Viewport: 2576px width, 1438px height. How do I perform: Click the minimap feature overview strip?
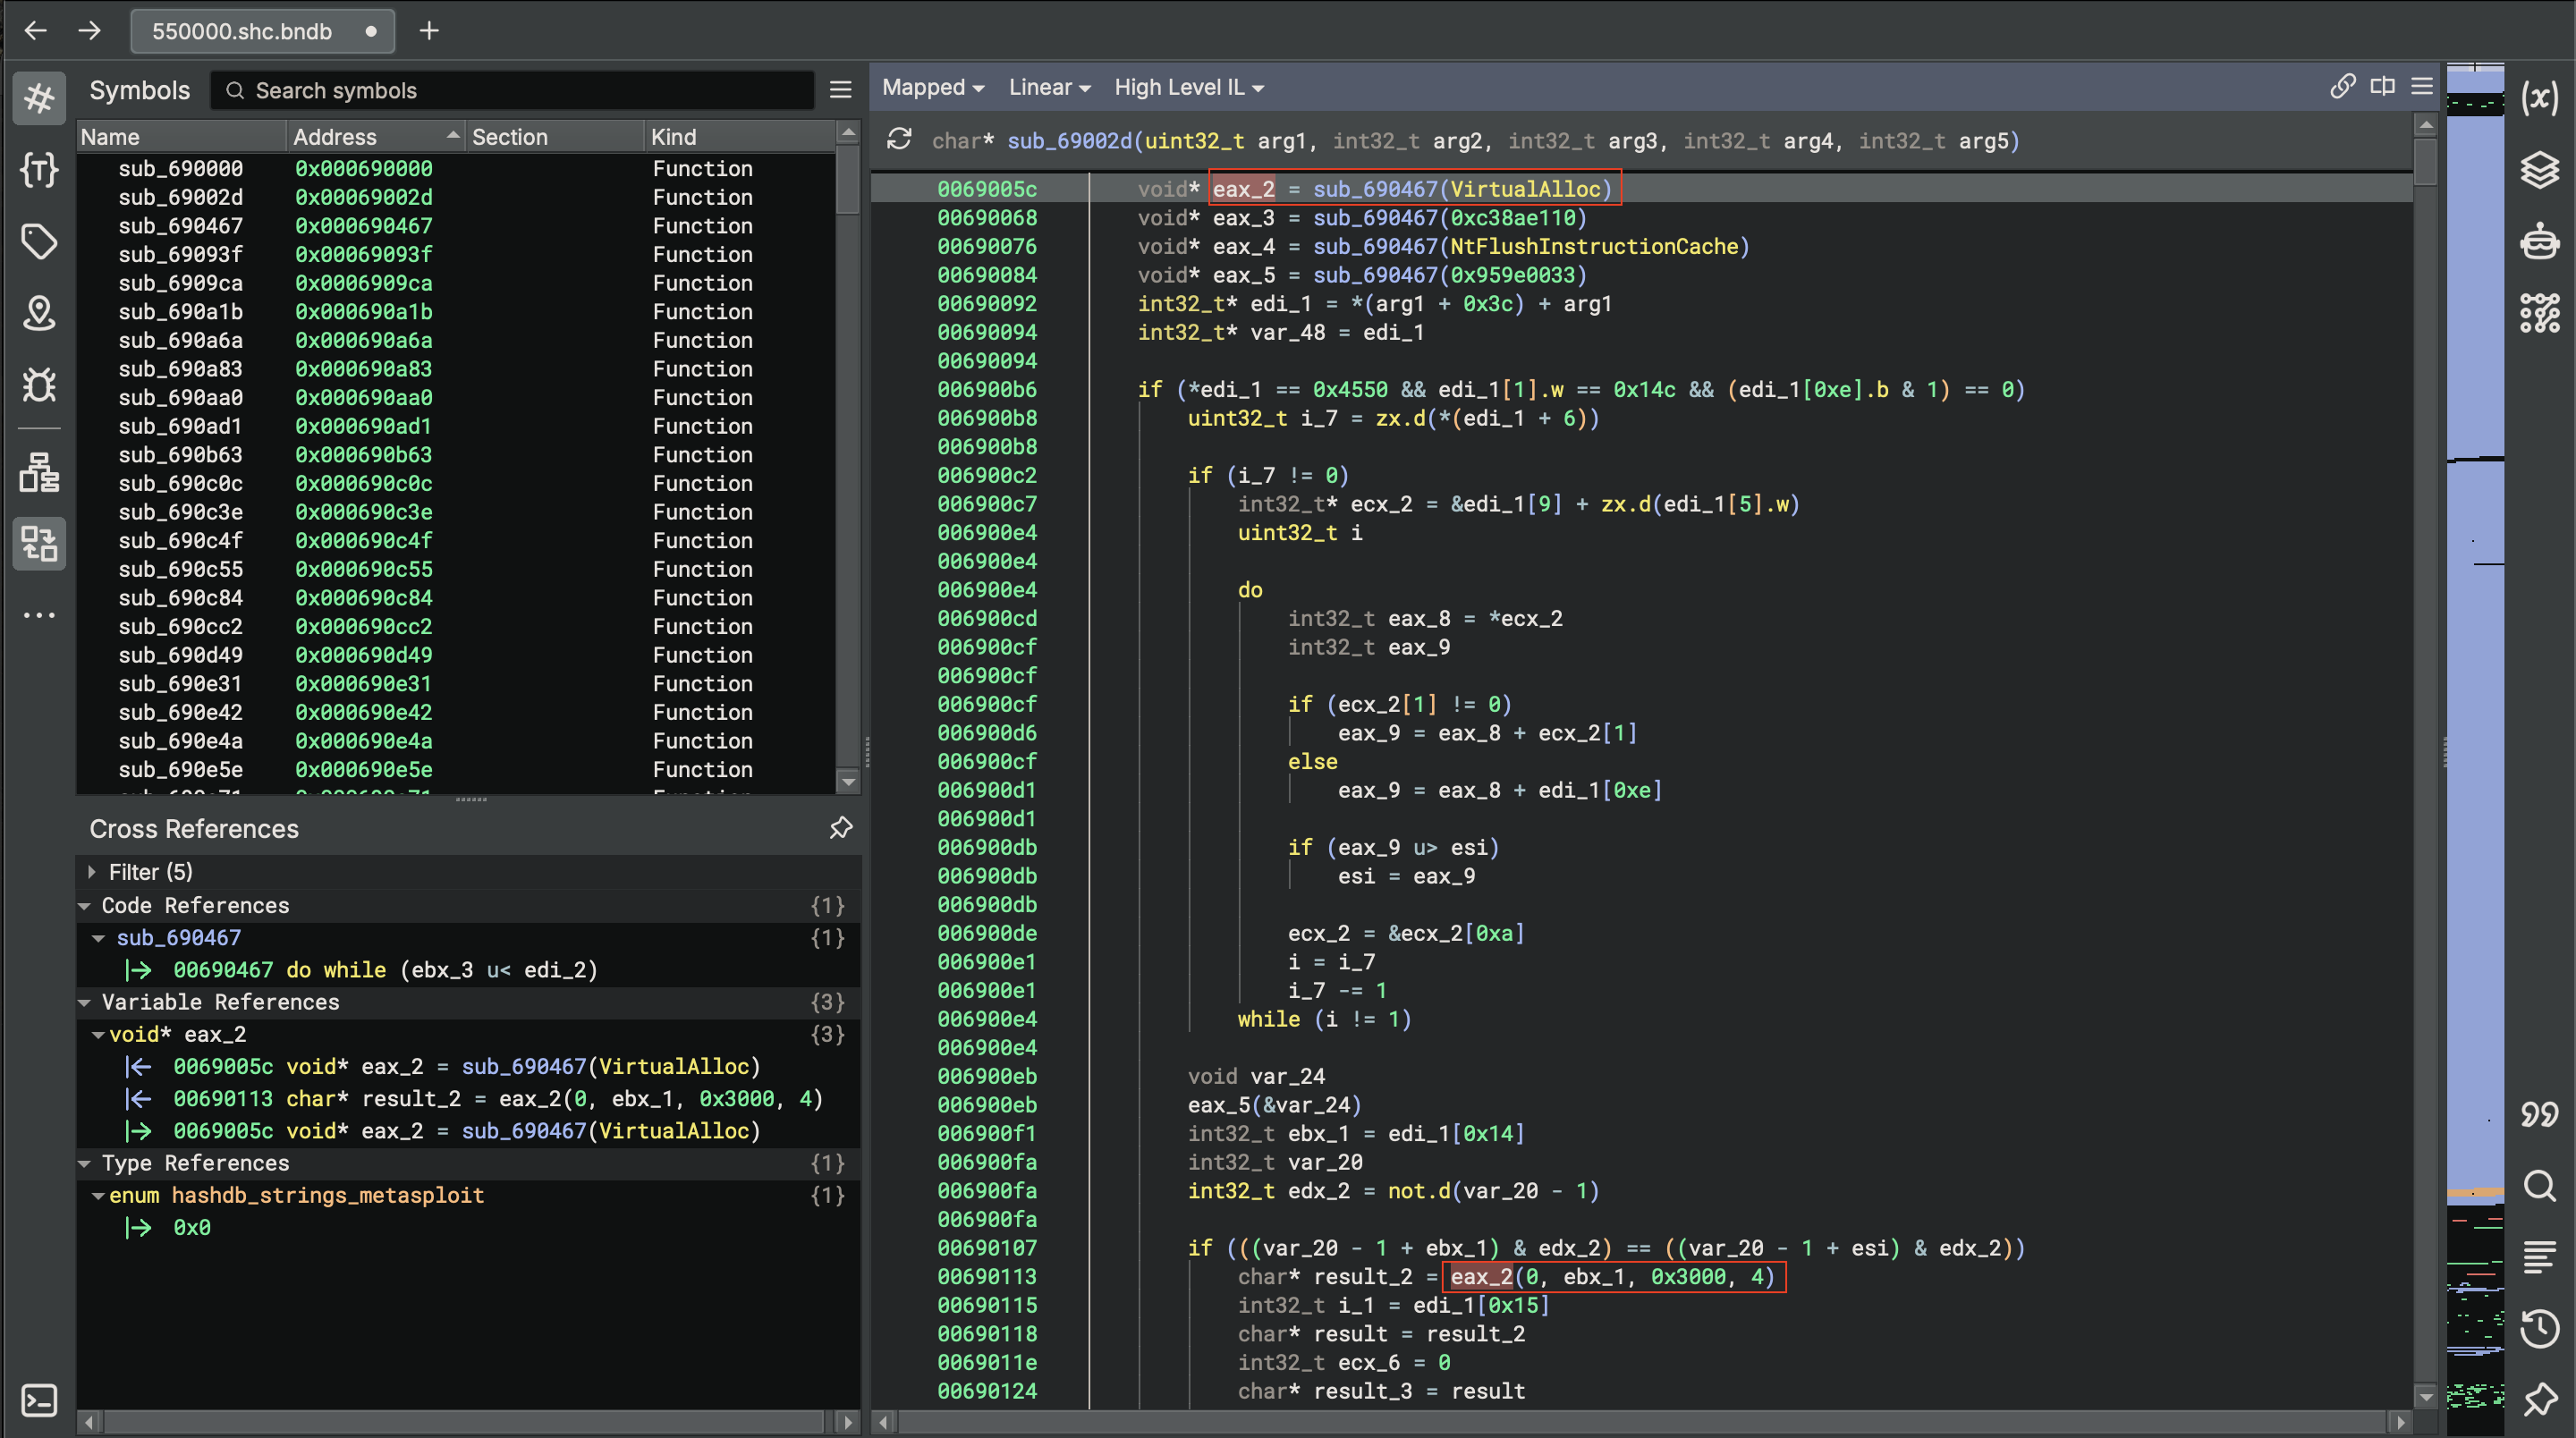2475,750
